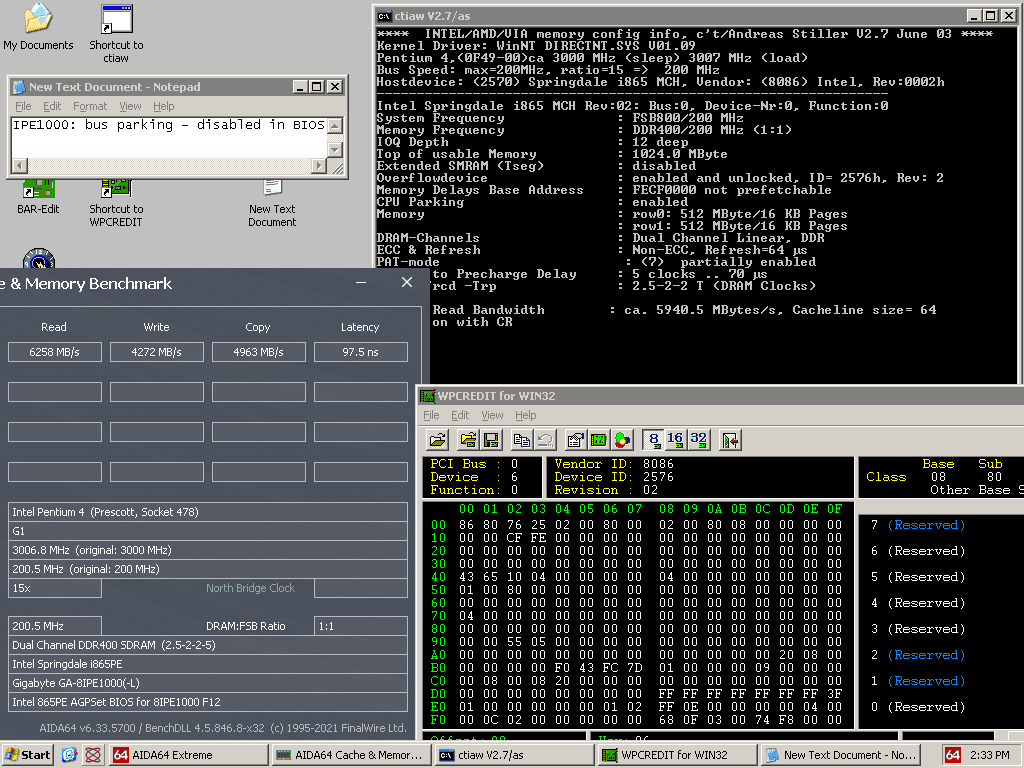Launch Internet Explorer from the quick launch
Viewport: 1024px width, 768px height.
coord(69,755)
